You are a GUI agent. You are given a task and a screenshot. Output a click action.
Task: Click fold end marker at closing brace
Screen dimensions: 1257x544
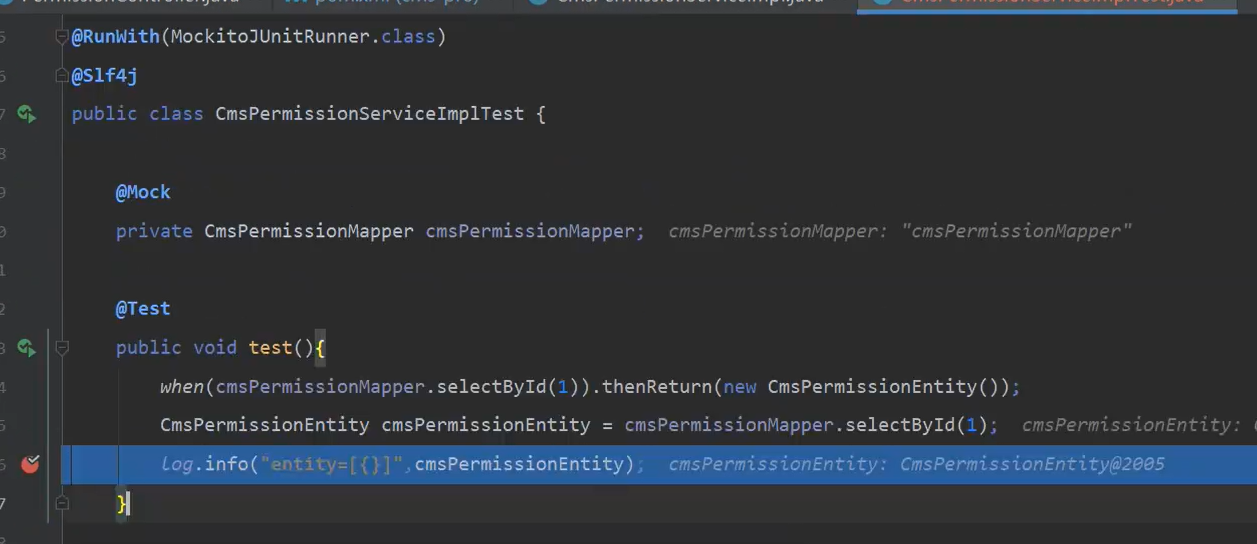(62, 504)
